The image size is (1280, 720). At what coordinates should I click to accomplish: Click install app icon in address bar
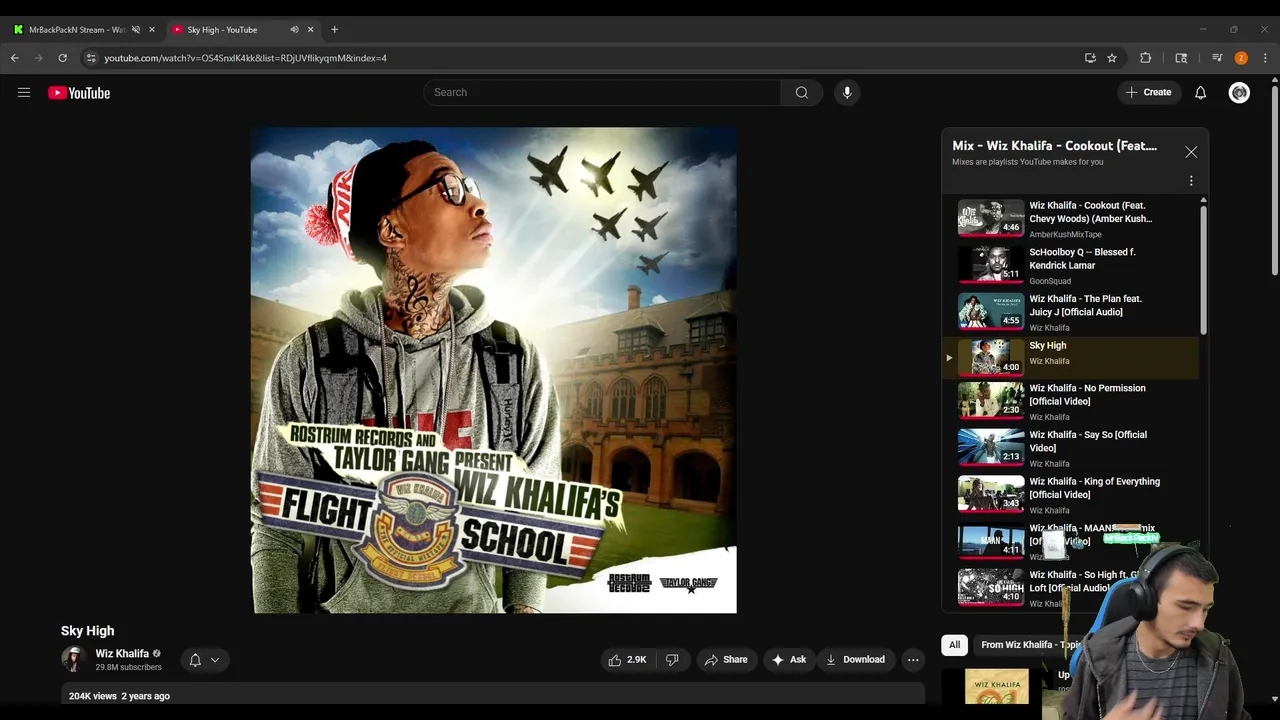coord(1090,58)
